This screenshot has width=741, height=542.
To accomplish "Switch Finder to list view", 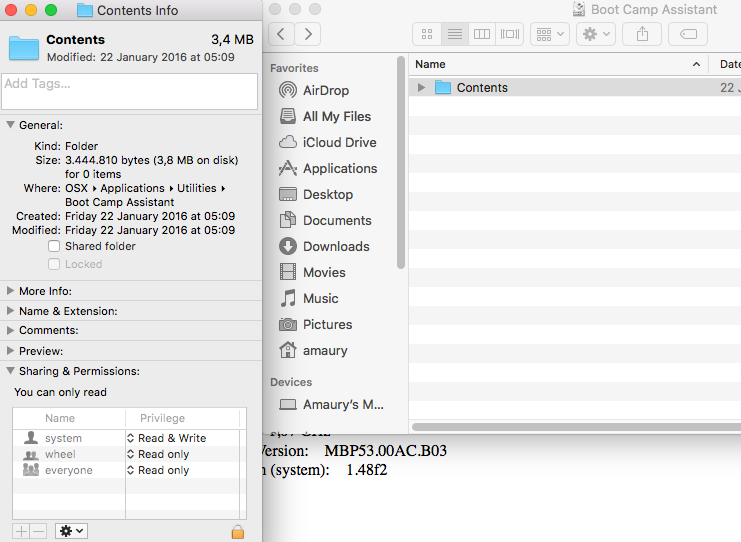I will (x=455, y=34).
